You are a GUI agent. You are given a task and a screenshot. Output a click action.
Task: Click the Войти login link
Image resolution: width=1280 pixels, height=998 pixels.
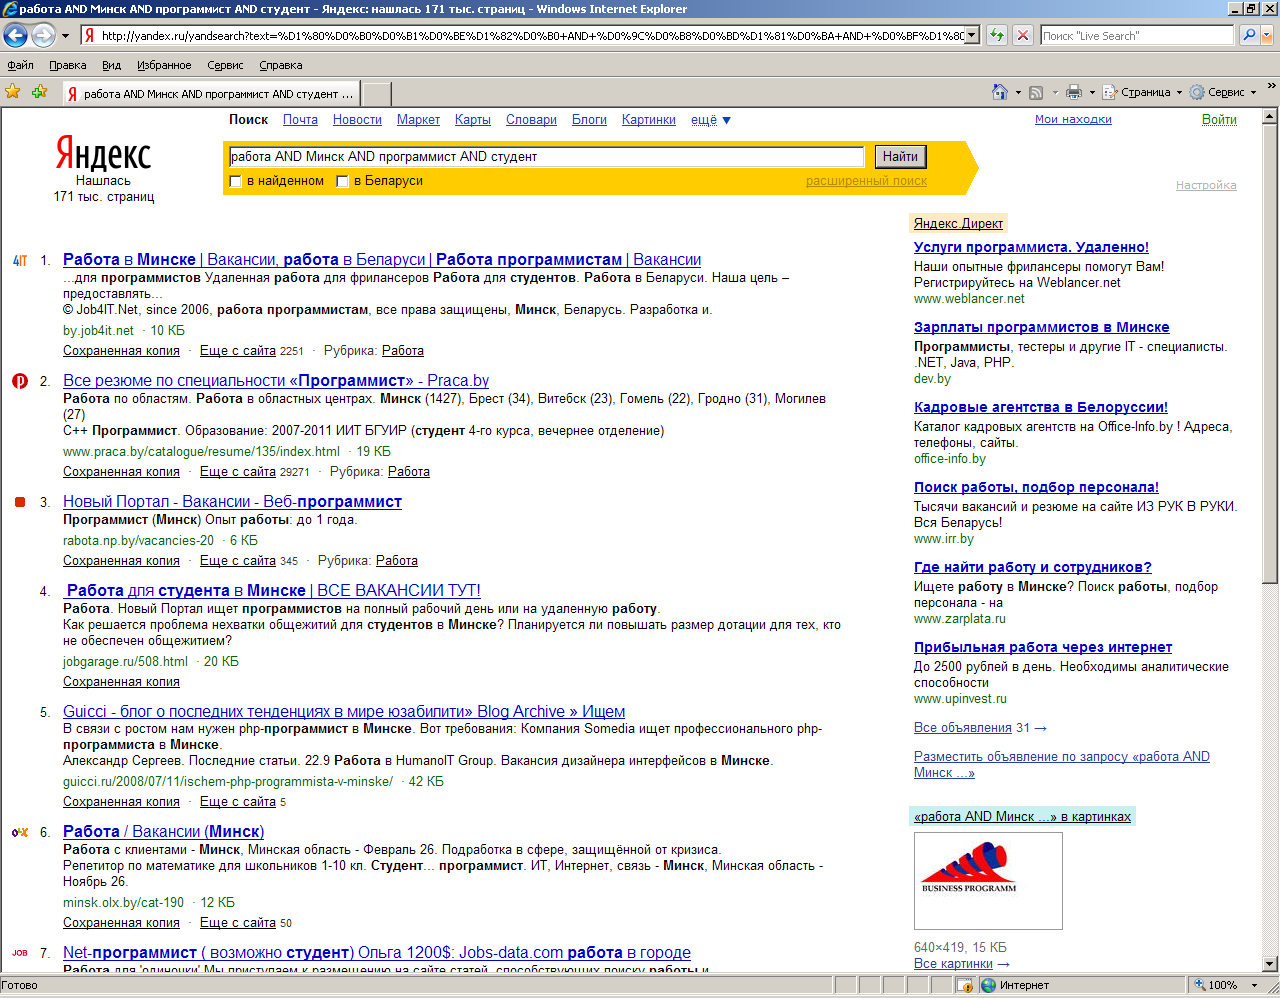1219,119
